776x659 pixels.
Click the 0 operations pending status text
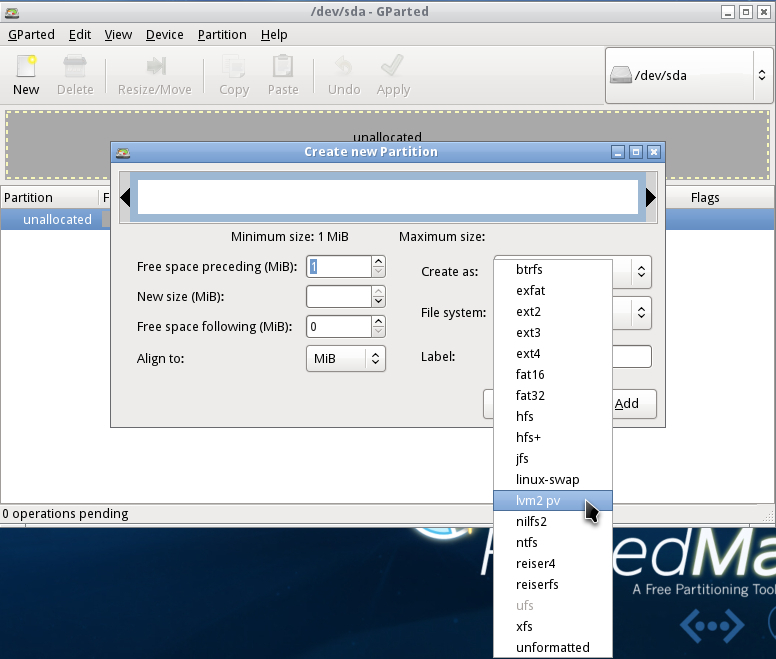click(x=65, y=514)
